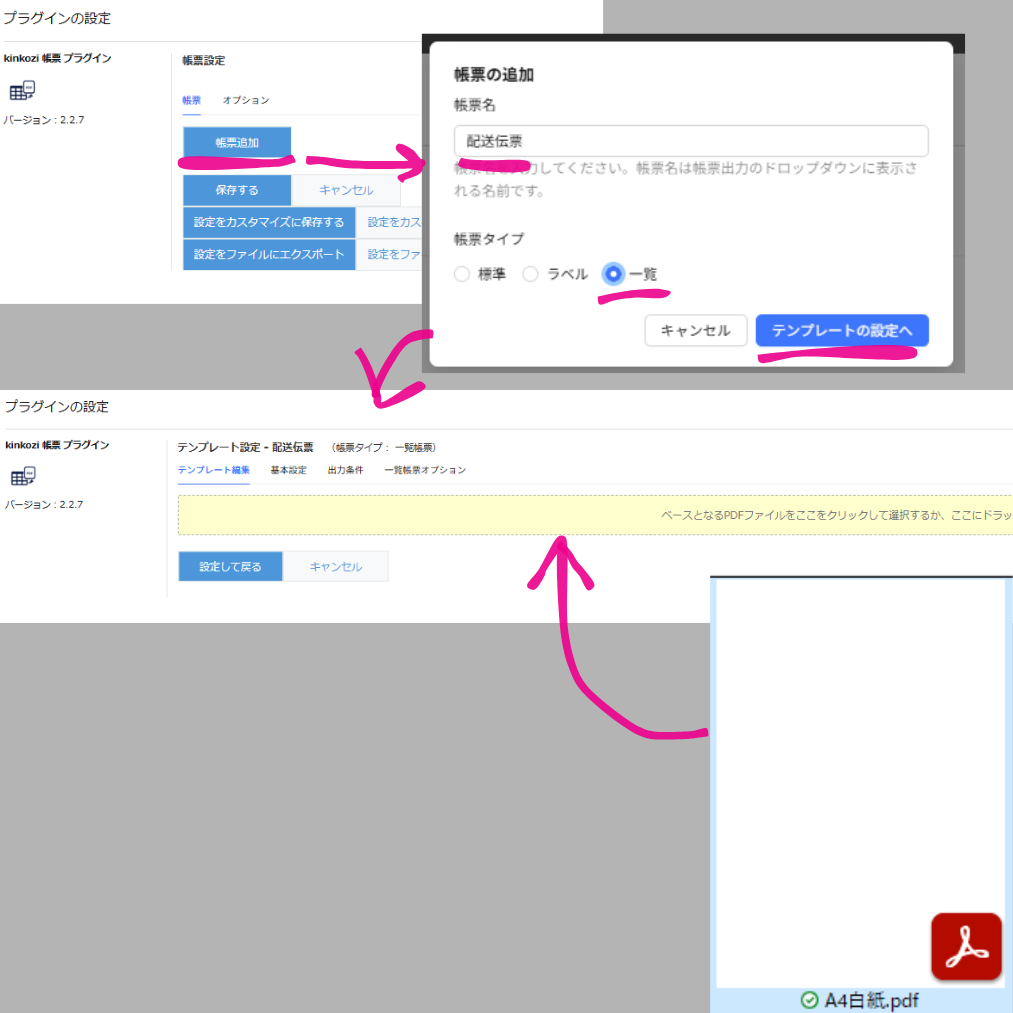1013x1013 pixels.
Task: Click the yellow base PDF file drop area
Action: coord(595,514)
